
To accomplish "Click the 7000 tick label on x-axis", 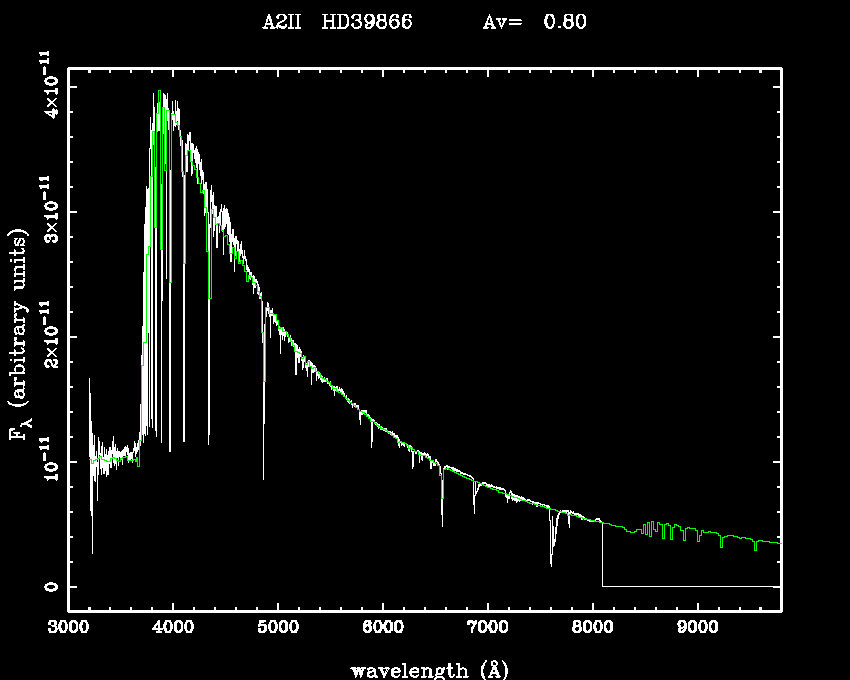I will [487, 629].
